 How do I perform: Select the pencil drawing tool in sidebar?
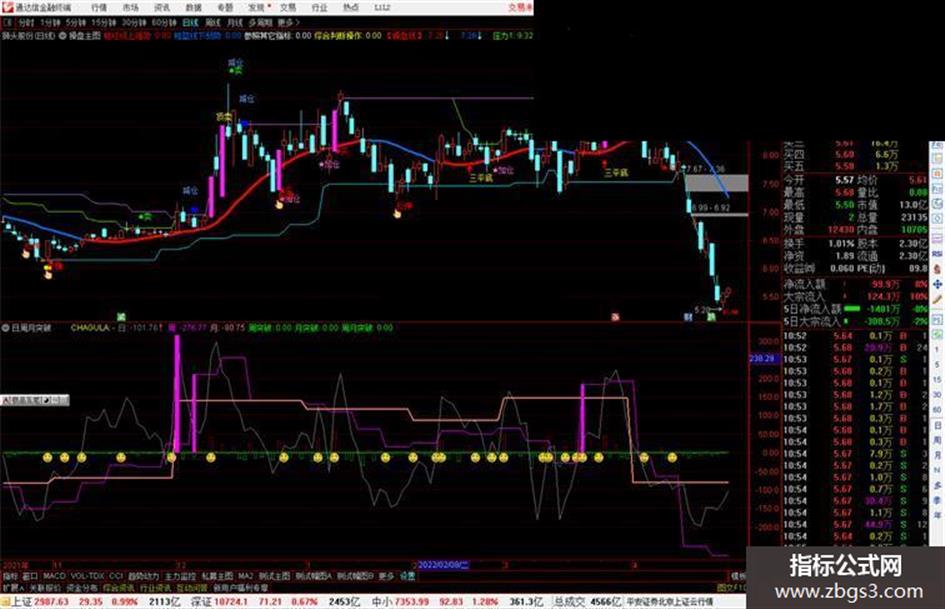click(937, 298)
